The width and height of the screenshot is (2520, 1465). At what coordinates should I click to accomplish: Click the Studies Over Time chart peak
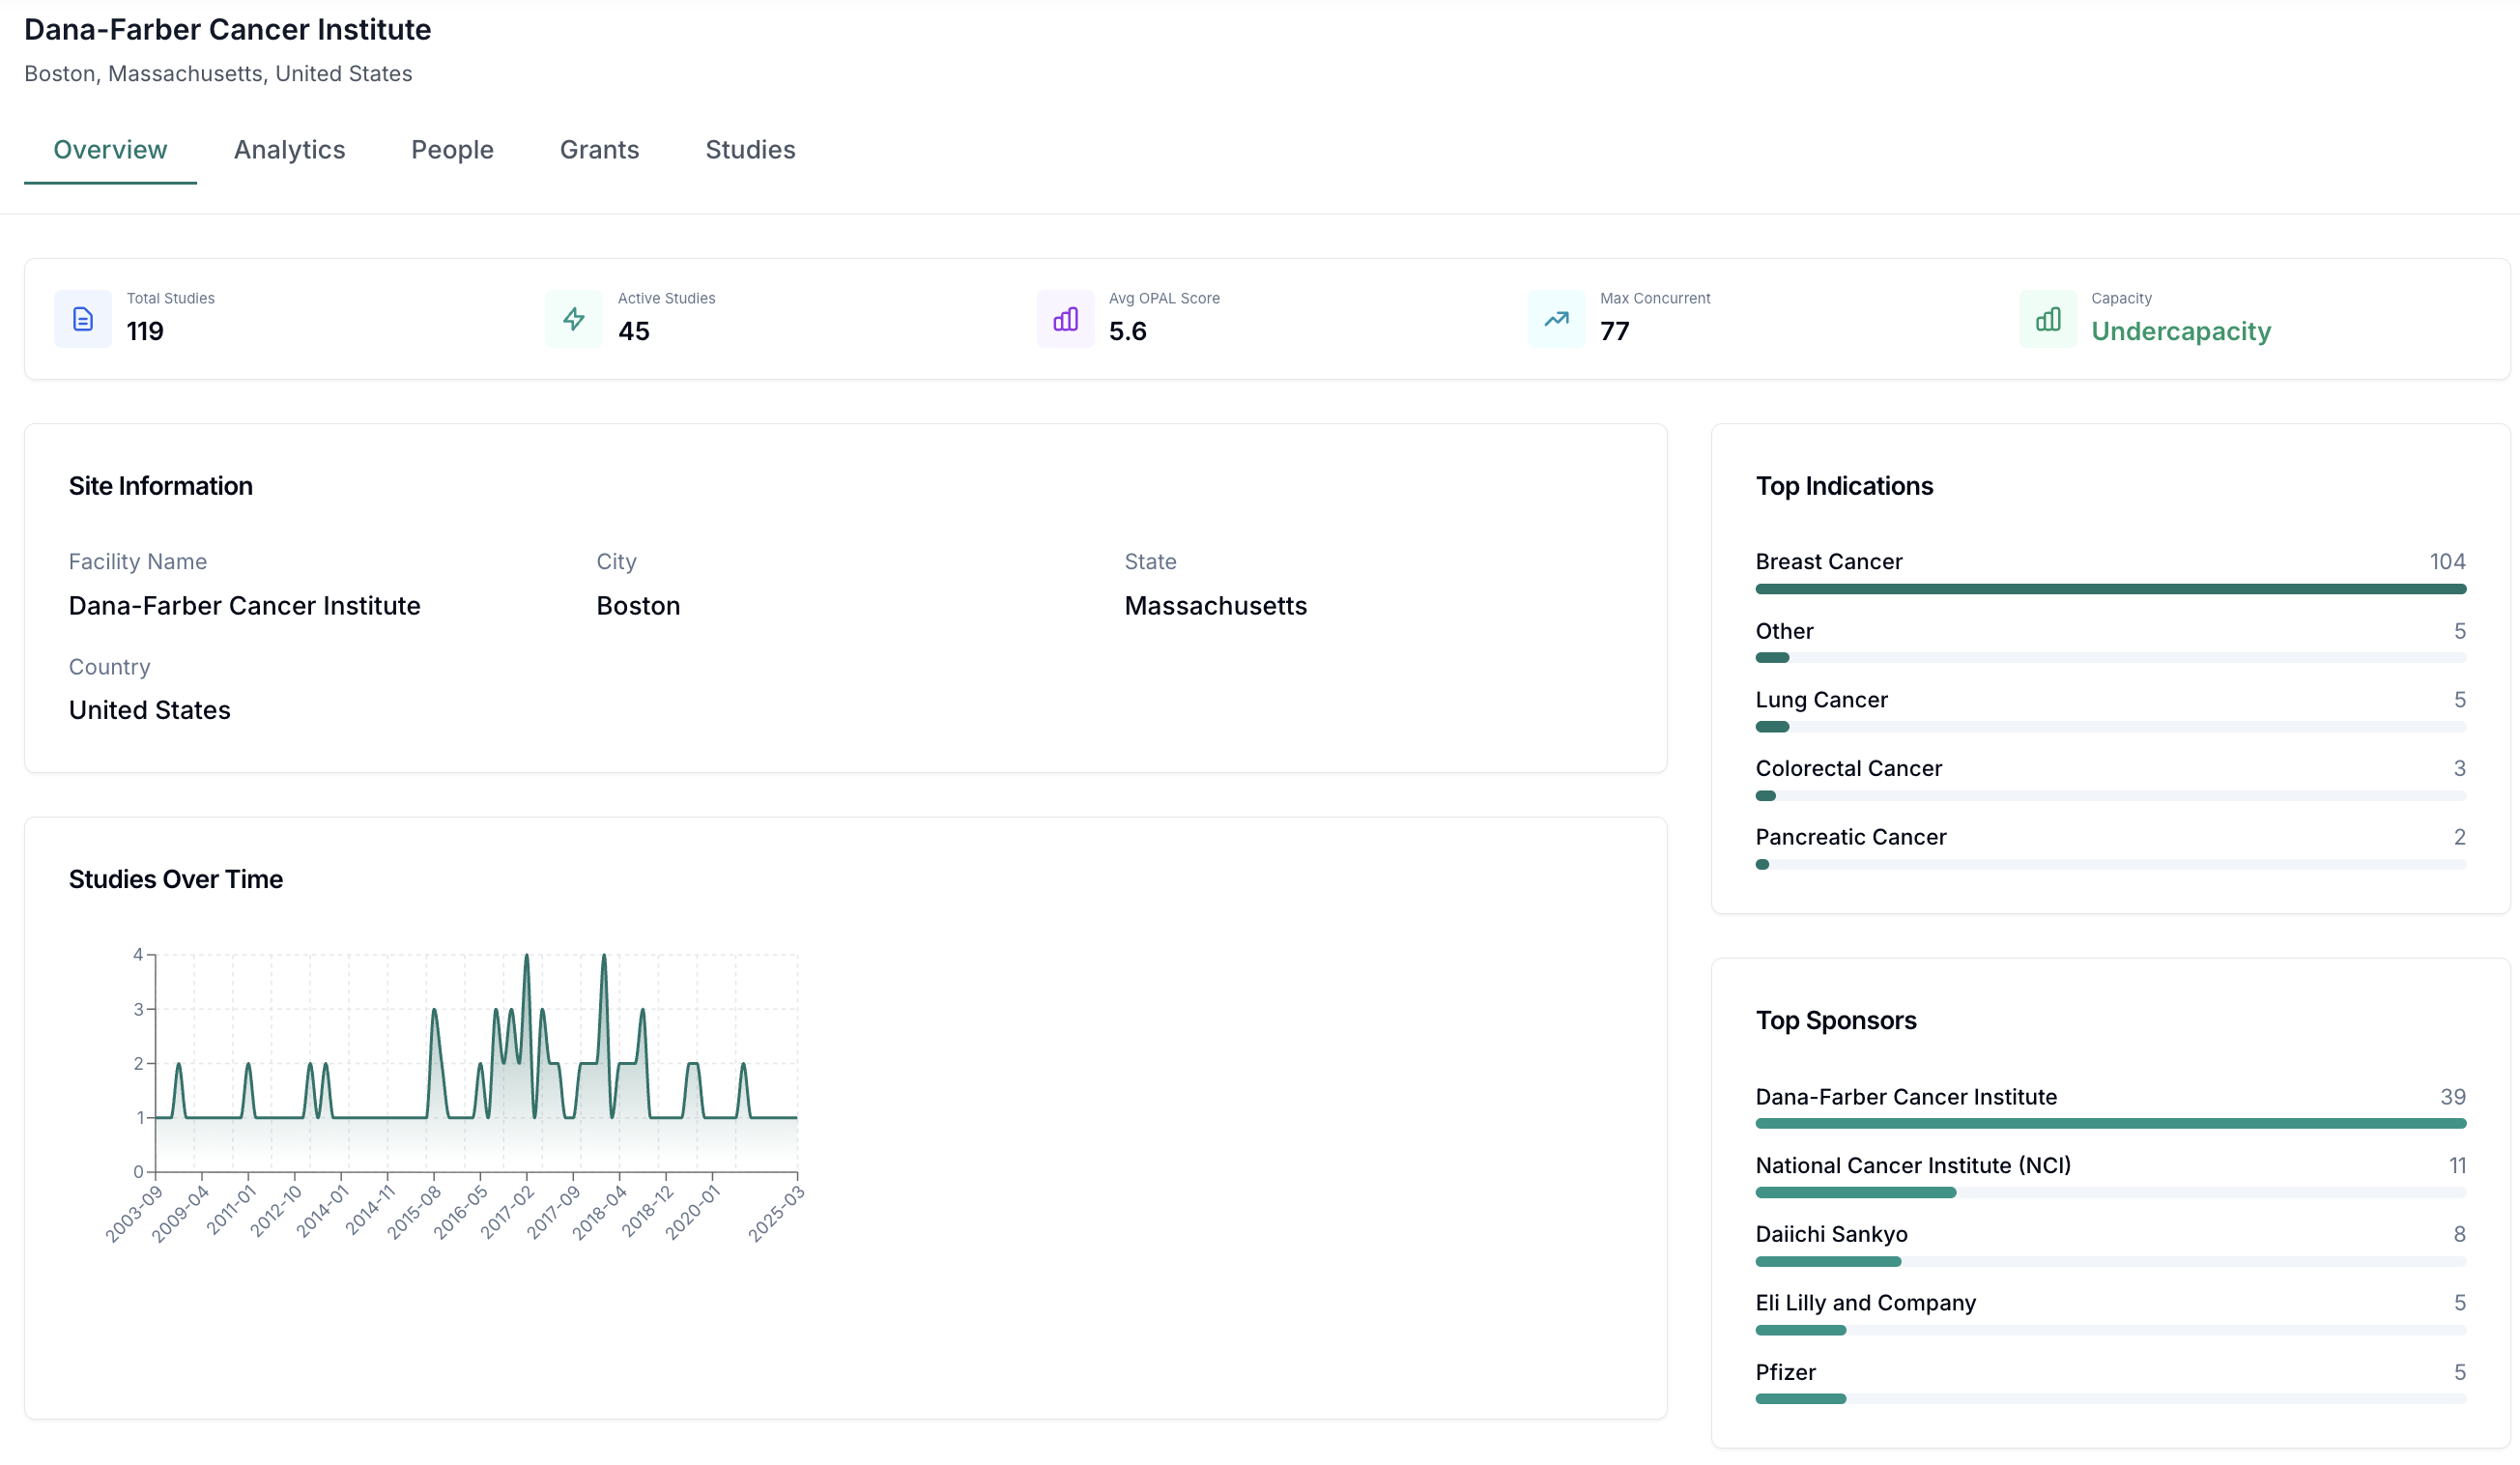(528, 957)
